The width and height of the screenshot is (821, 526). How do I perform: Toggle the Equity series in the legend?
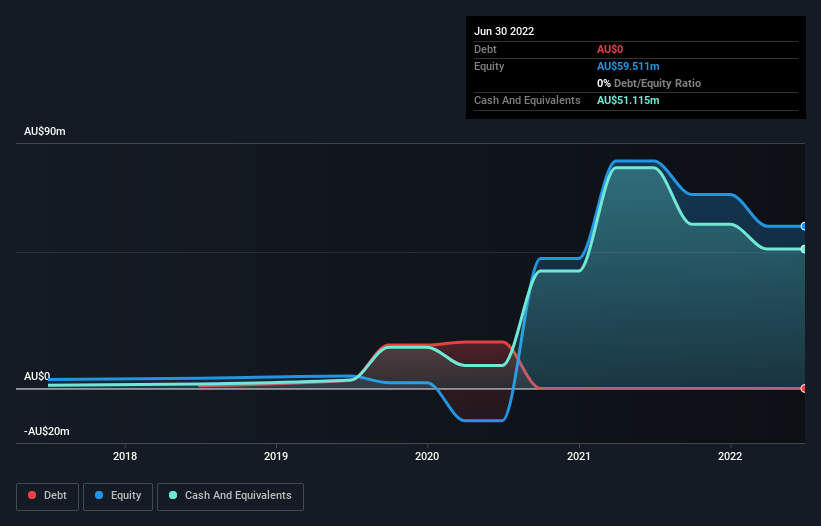click(118, 496)
